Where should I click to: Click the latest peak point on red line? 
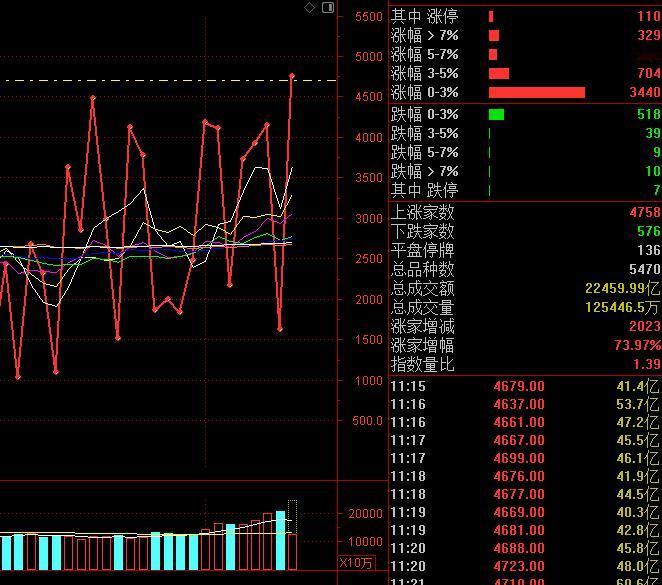pyautogui.click(x=292, y=76)
